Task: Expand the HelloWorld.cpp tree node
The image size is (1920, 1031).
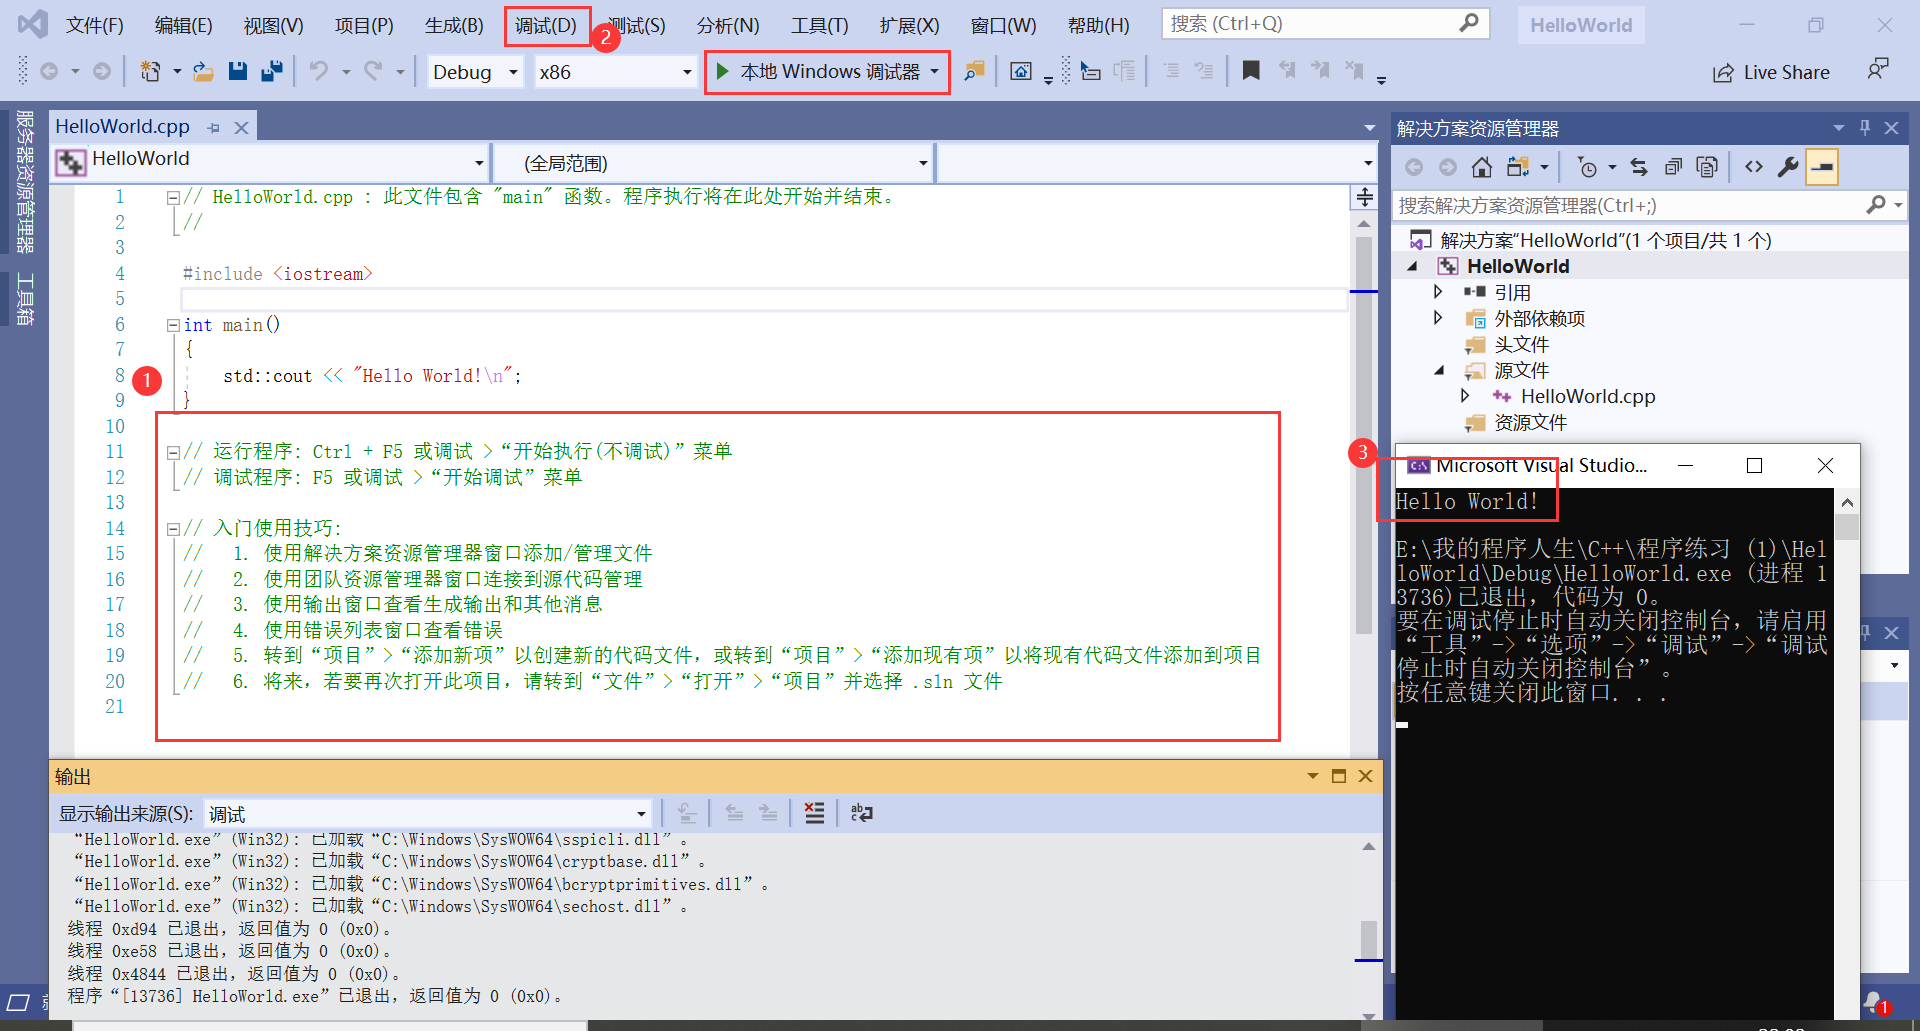Action: (1465, 396)
